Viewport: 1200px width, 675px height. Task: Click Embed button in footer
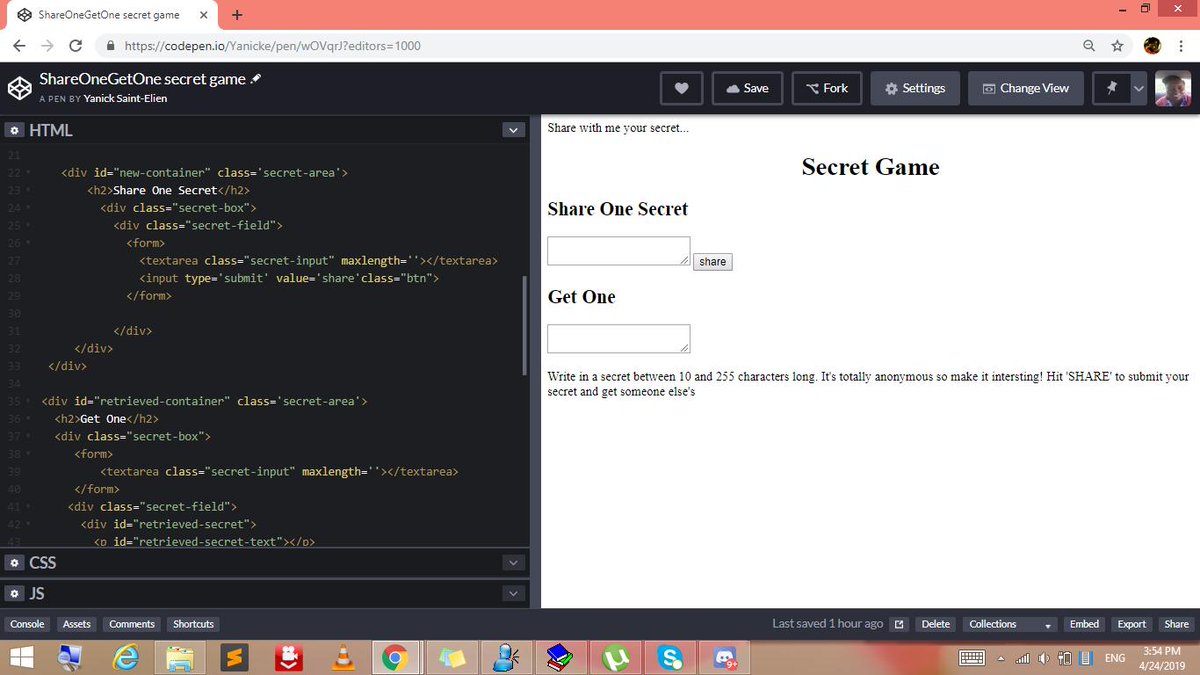[1084, 624]
